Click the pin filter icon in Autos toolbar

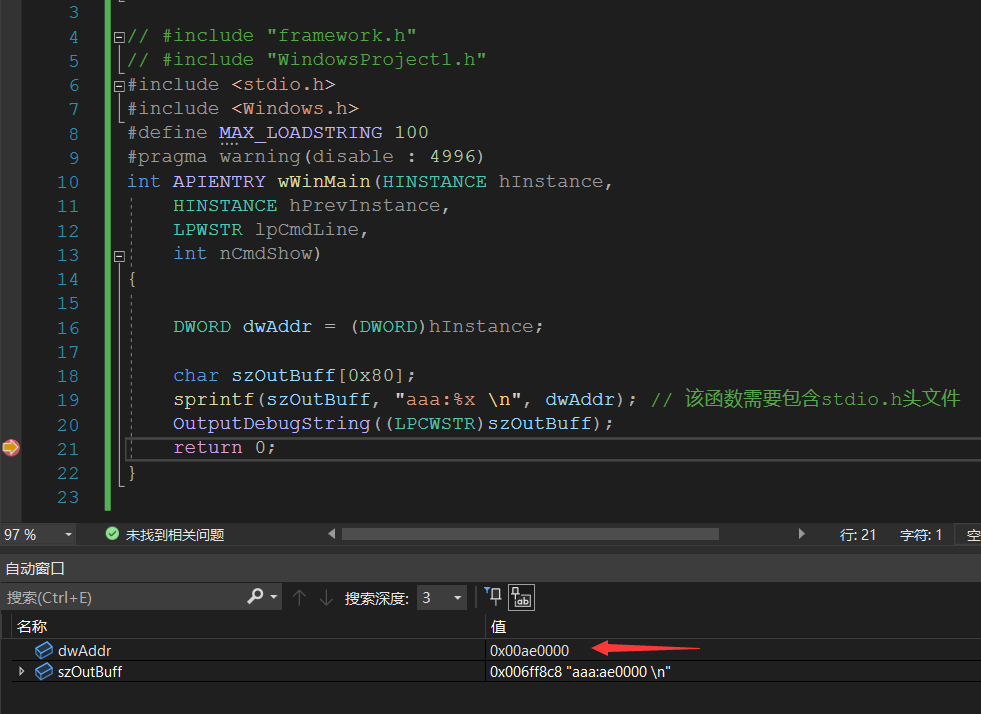[x=493, y=597]
